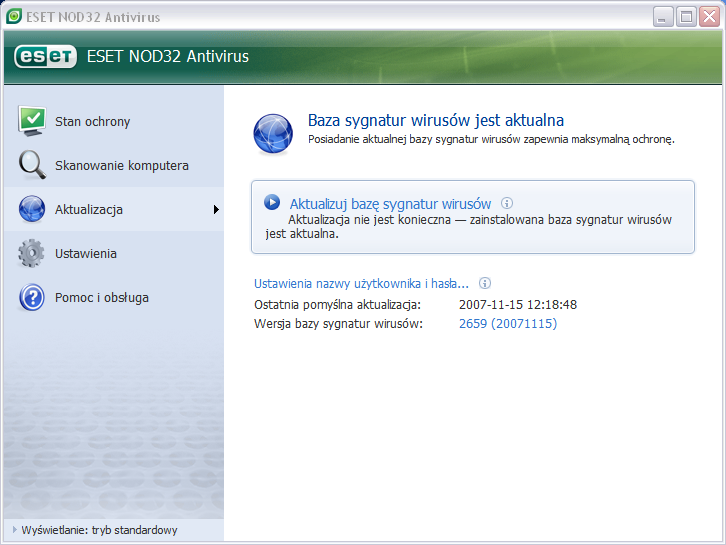
Task: Click Wyświetlanie: tryb standardowy link
Action: (x=100, y=530)
